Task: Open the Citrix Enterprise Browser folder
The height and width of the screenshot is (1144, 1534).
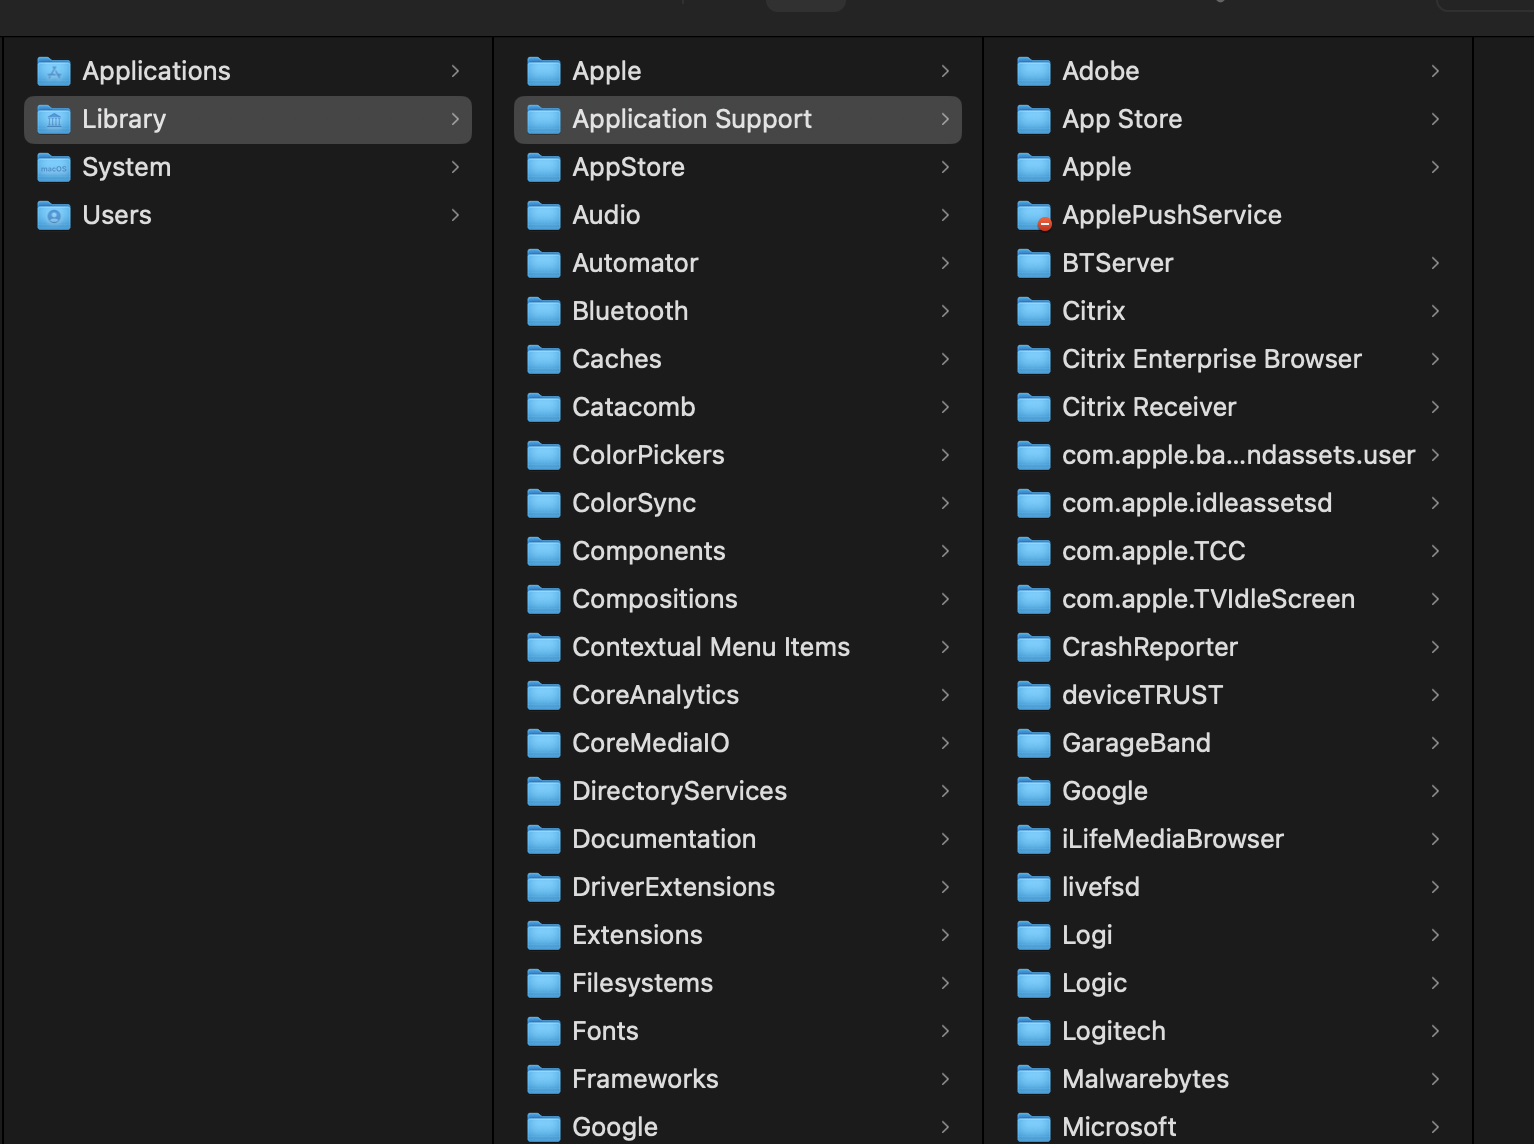Action: tap(1211, 359)
